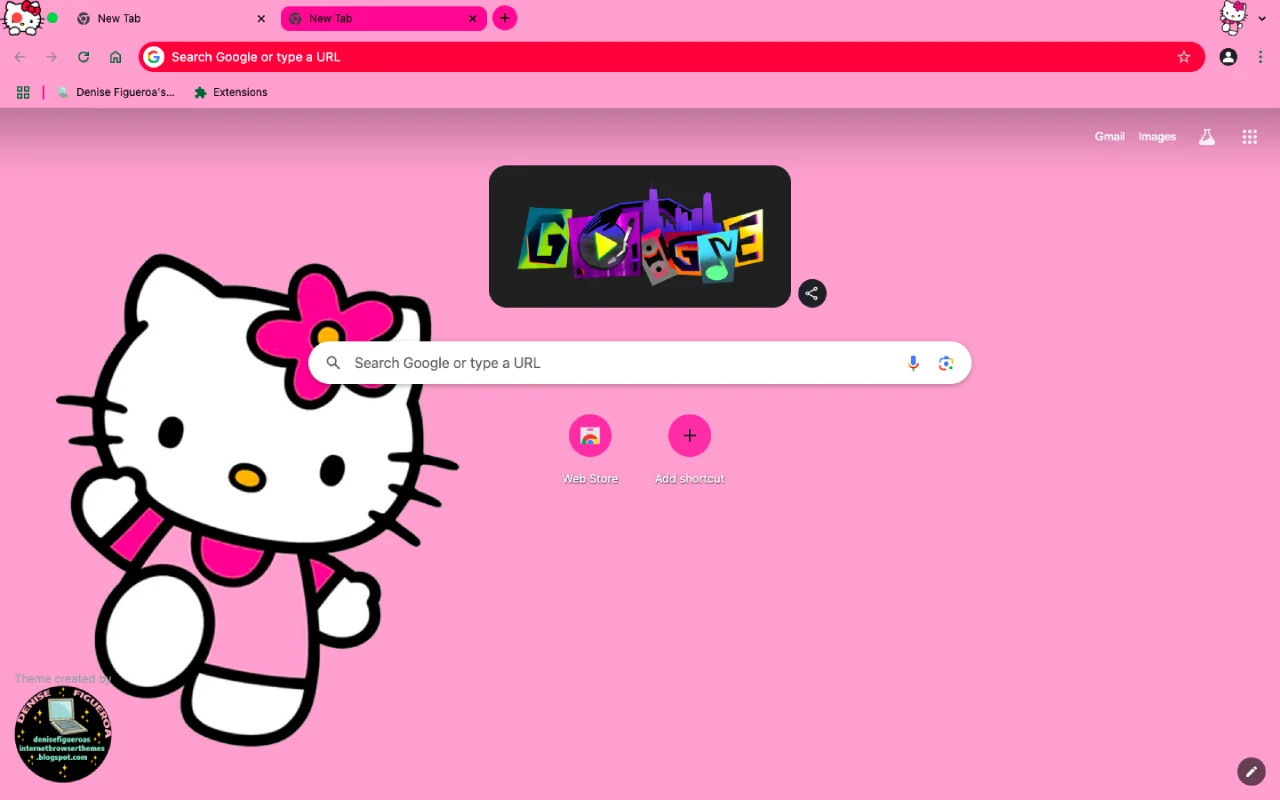The width and height of the screenshot is (1280, 800).
Task: Open Denise Figueroa's bookmark
Action: tap(116, 92)
